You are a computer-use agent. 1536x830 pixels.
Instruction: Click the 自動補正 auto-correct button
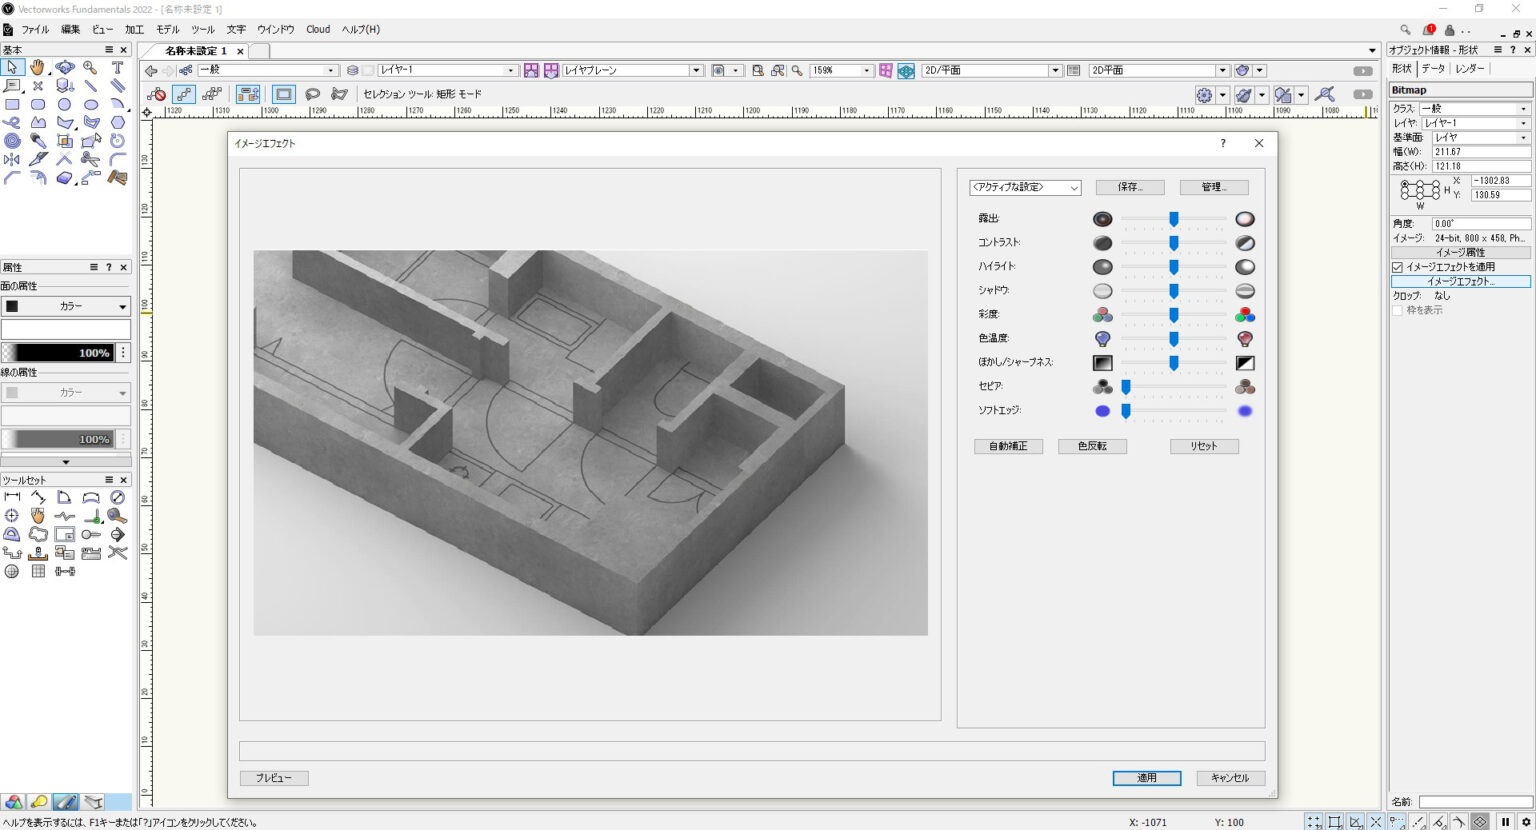(x=1008, y=446)
